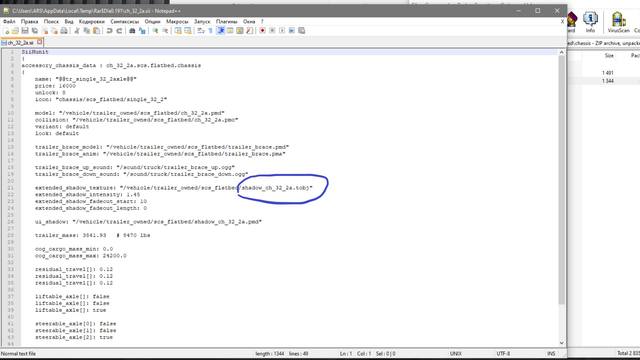Viewport: 640px width, 360px height.
Task: Open the Кодировки menu
Action: tap(91, 21)
